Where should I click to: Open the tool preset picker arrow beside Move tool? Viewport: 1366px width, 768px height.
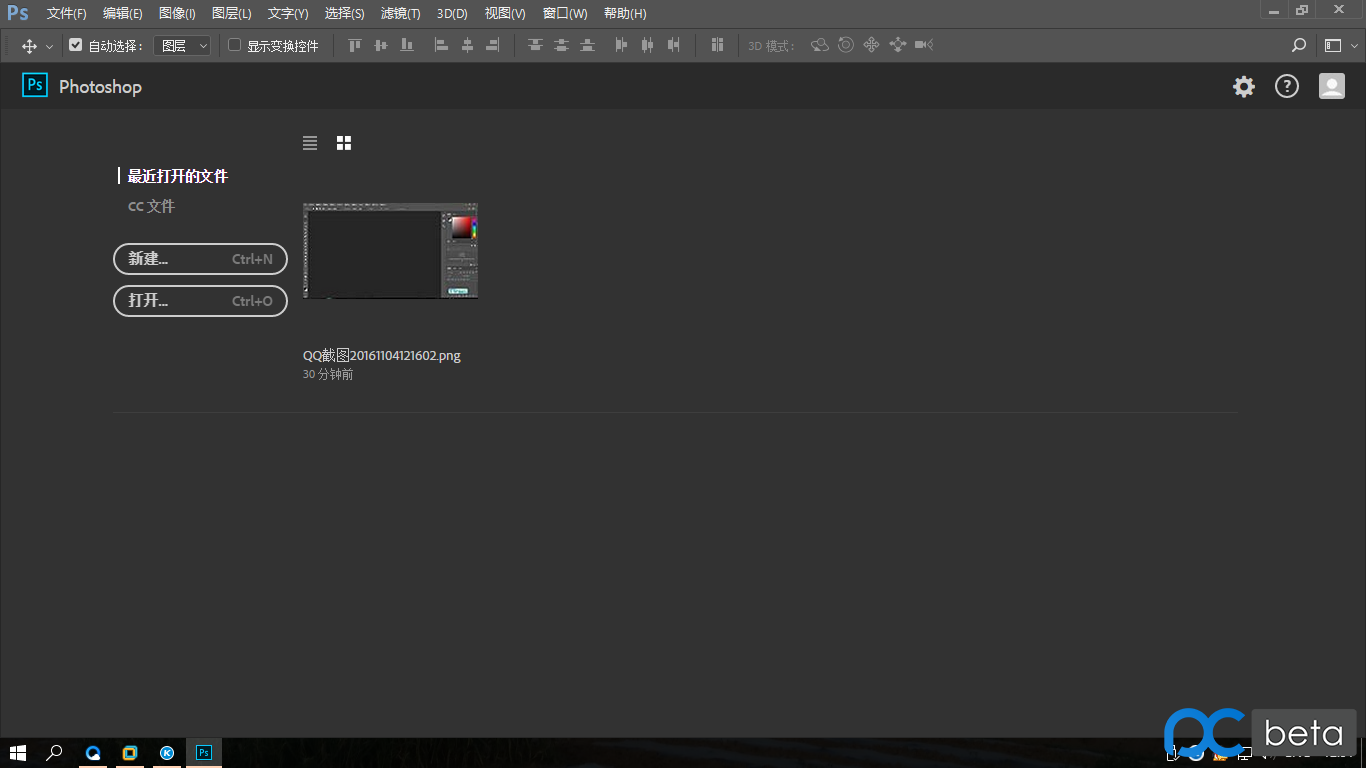[x=49, y=46]
